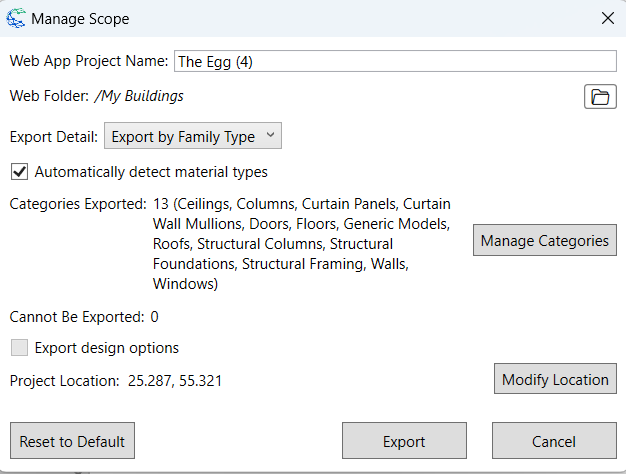The height and width of the screenshot is (474, 626).
Task: Close the Manage Scope dialog
Action: click(x=606, y=18)
